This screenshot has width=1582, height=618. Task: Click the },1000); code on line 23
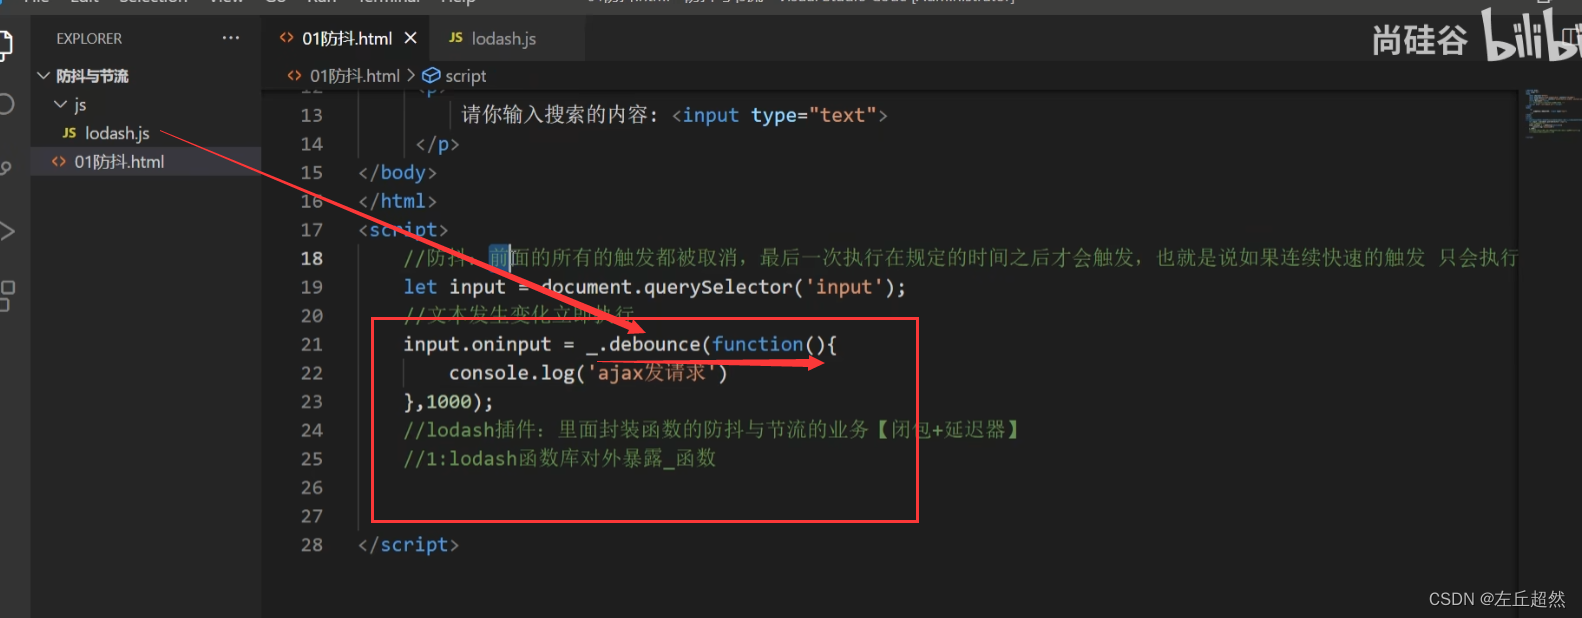pyautogui.click(x=449, y=401)
